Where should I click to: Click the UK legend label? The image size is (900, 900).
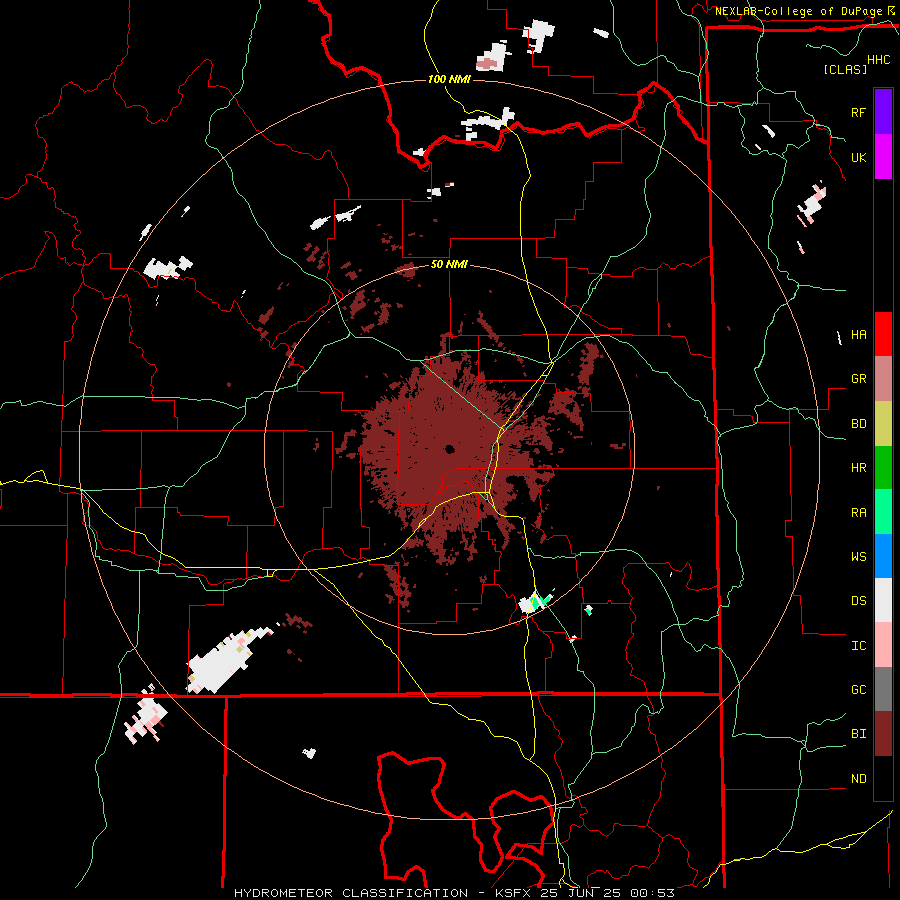coord(858,157)
